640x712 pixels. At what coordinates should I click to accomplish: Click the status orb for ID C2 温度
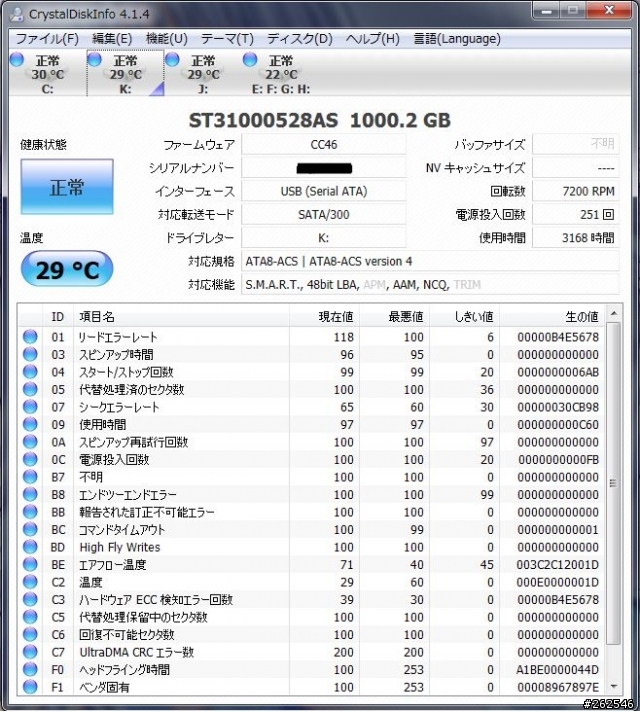pos(30,582)
